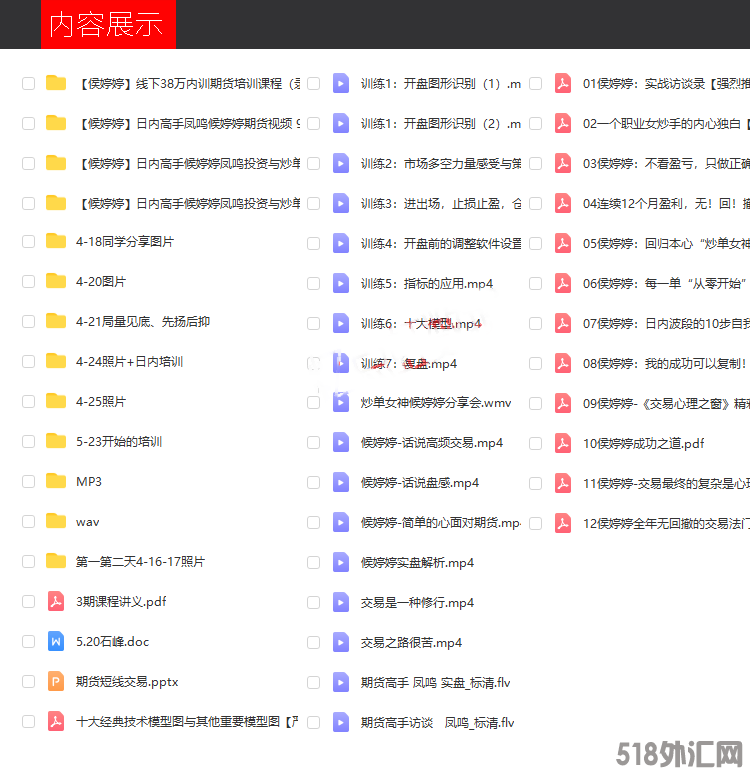This screenshot has height=778, width=750.
Task: Open folder 【侯婷婷】线下38万内训期货培训课程
Action: tap(188, 83)
